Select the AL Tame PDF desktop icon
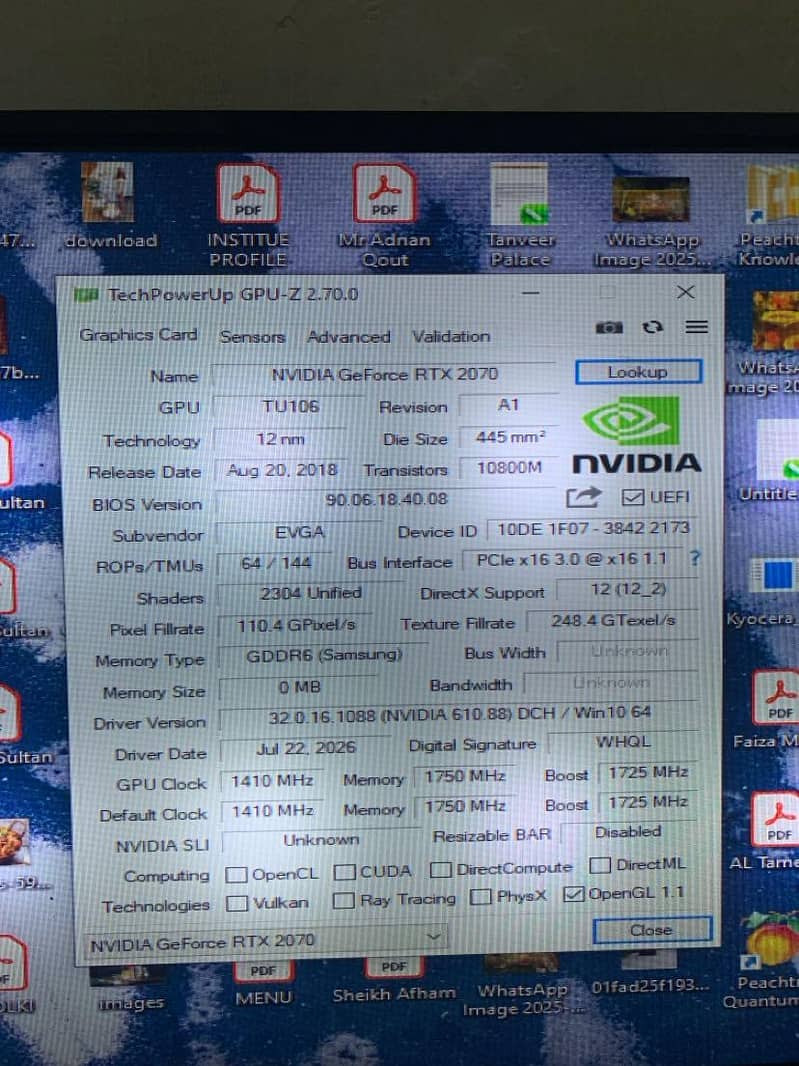799x1066 pixels. [x=772, y=831]
